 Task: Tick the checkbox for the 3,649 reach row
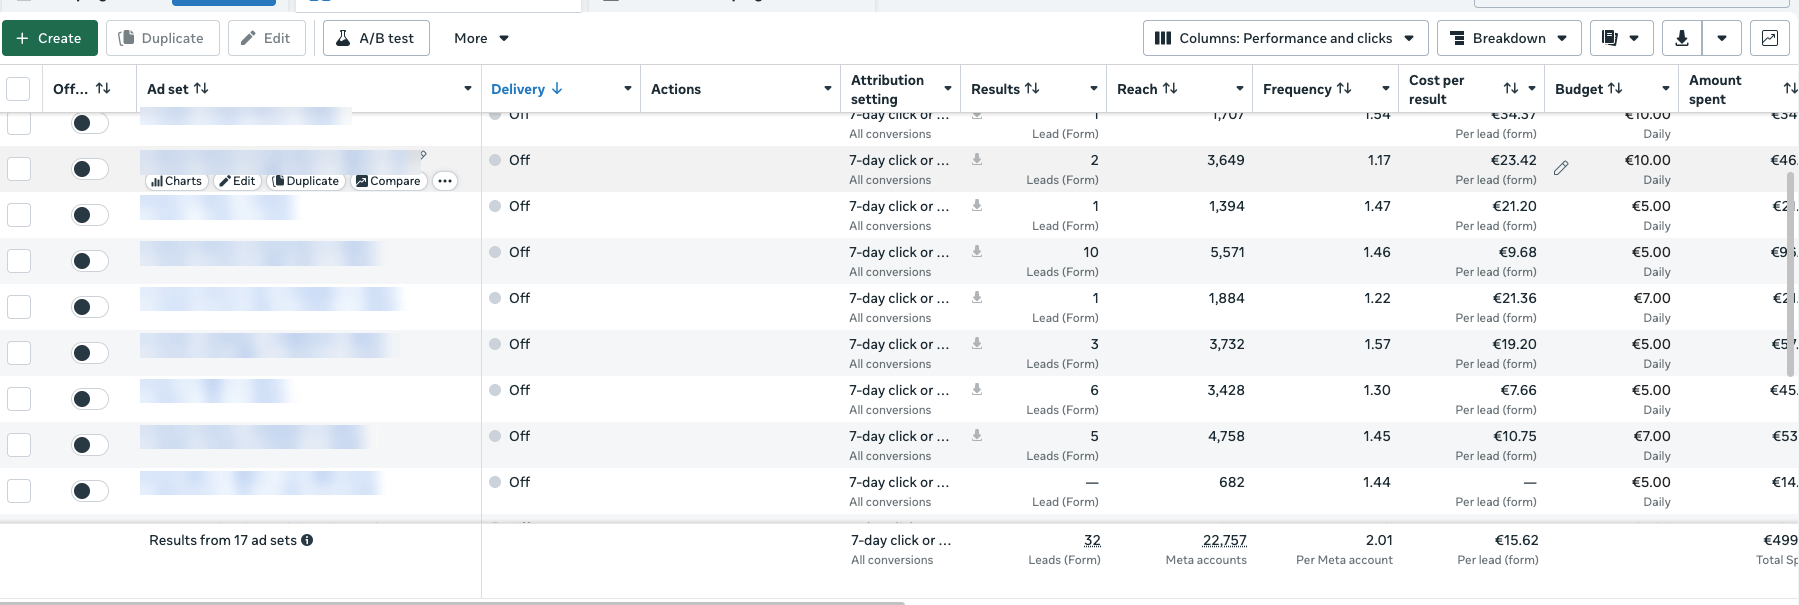[x=18, y=169]
